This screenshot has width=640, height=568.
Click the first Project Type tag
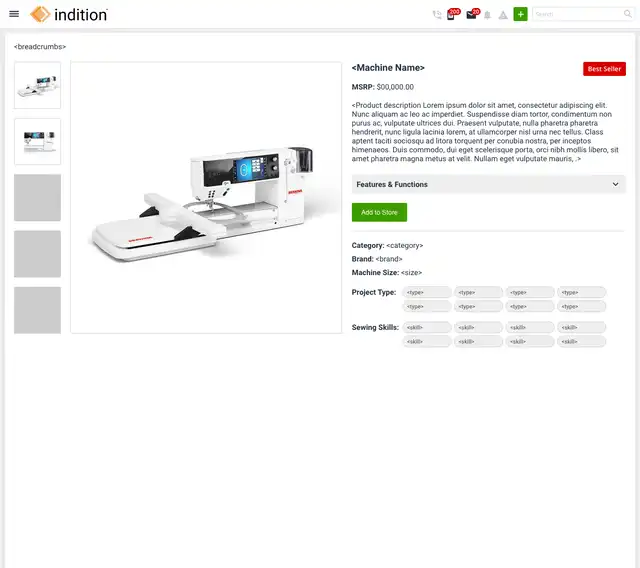click(x=427, y=292)
